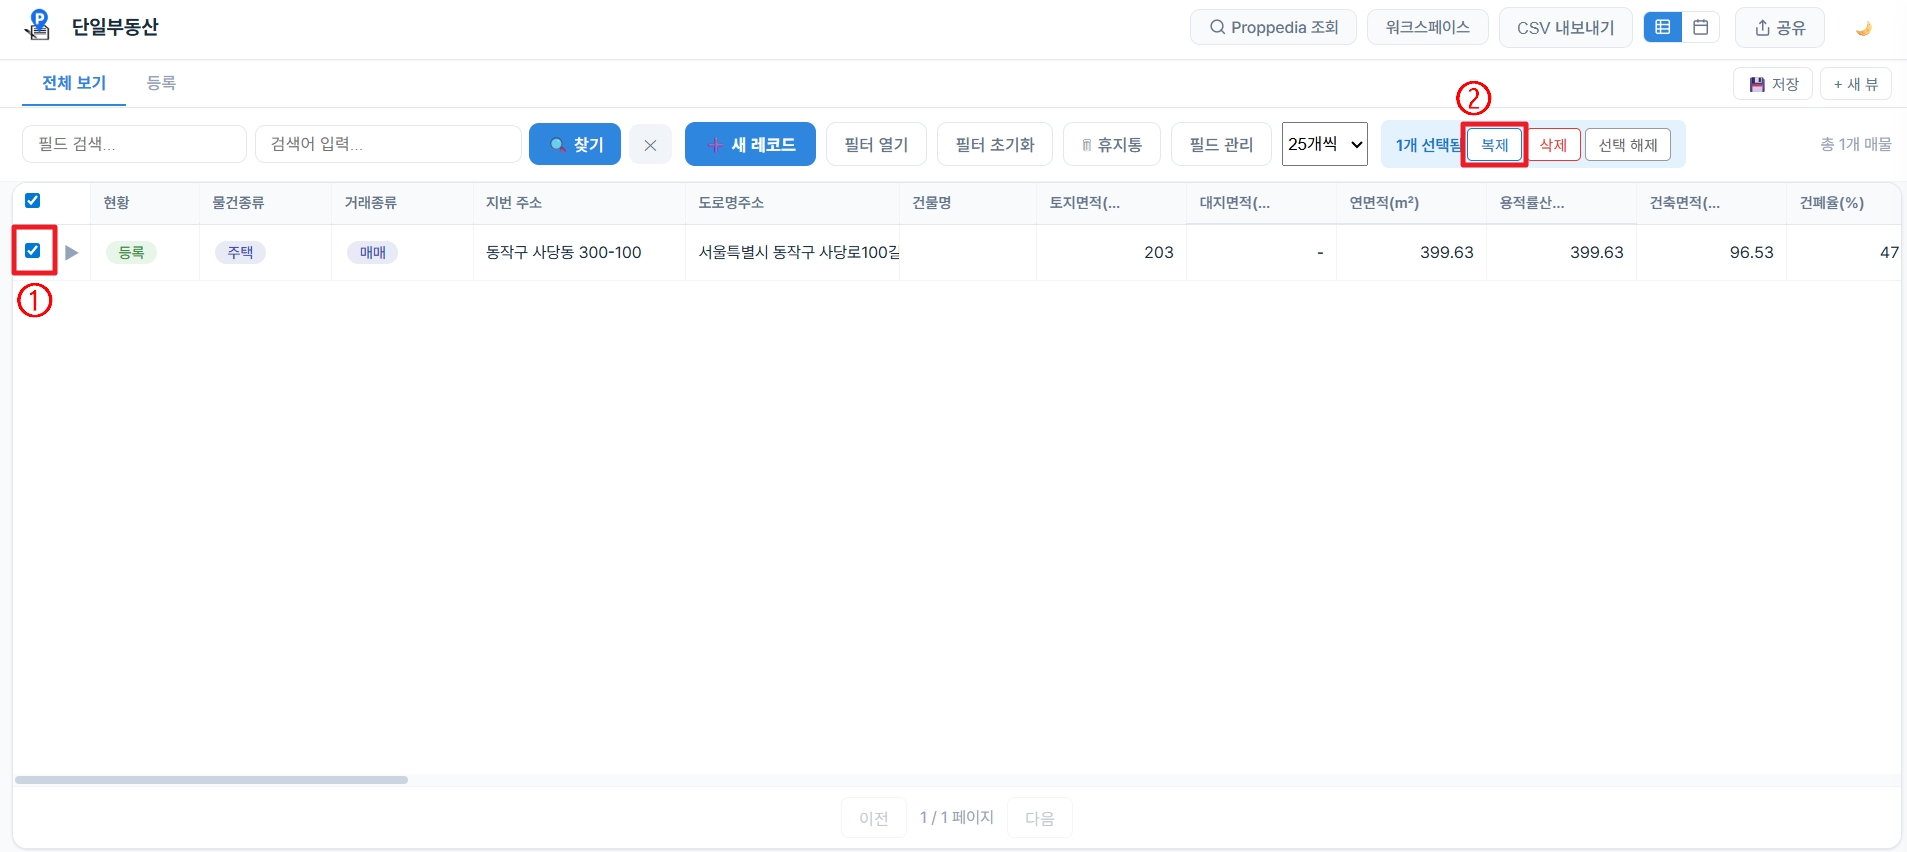Screen dimensions: 1907x852
Task: Add a new view with + 새 뷰
Action: [x=1855, y=84]
